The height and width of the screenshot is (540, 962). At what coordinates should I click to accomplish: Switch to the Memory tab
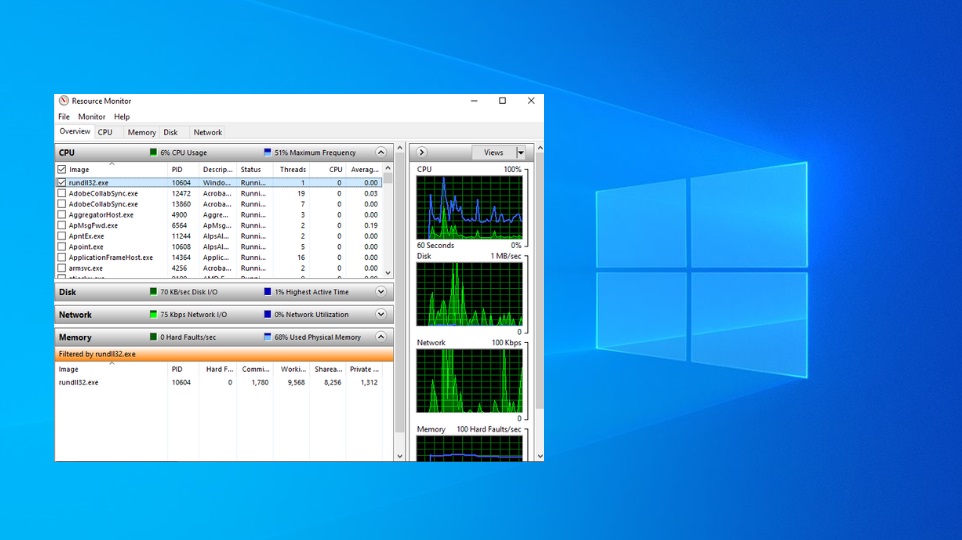point(141,132)
